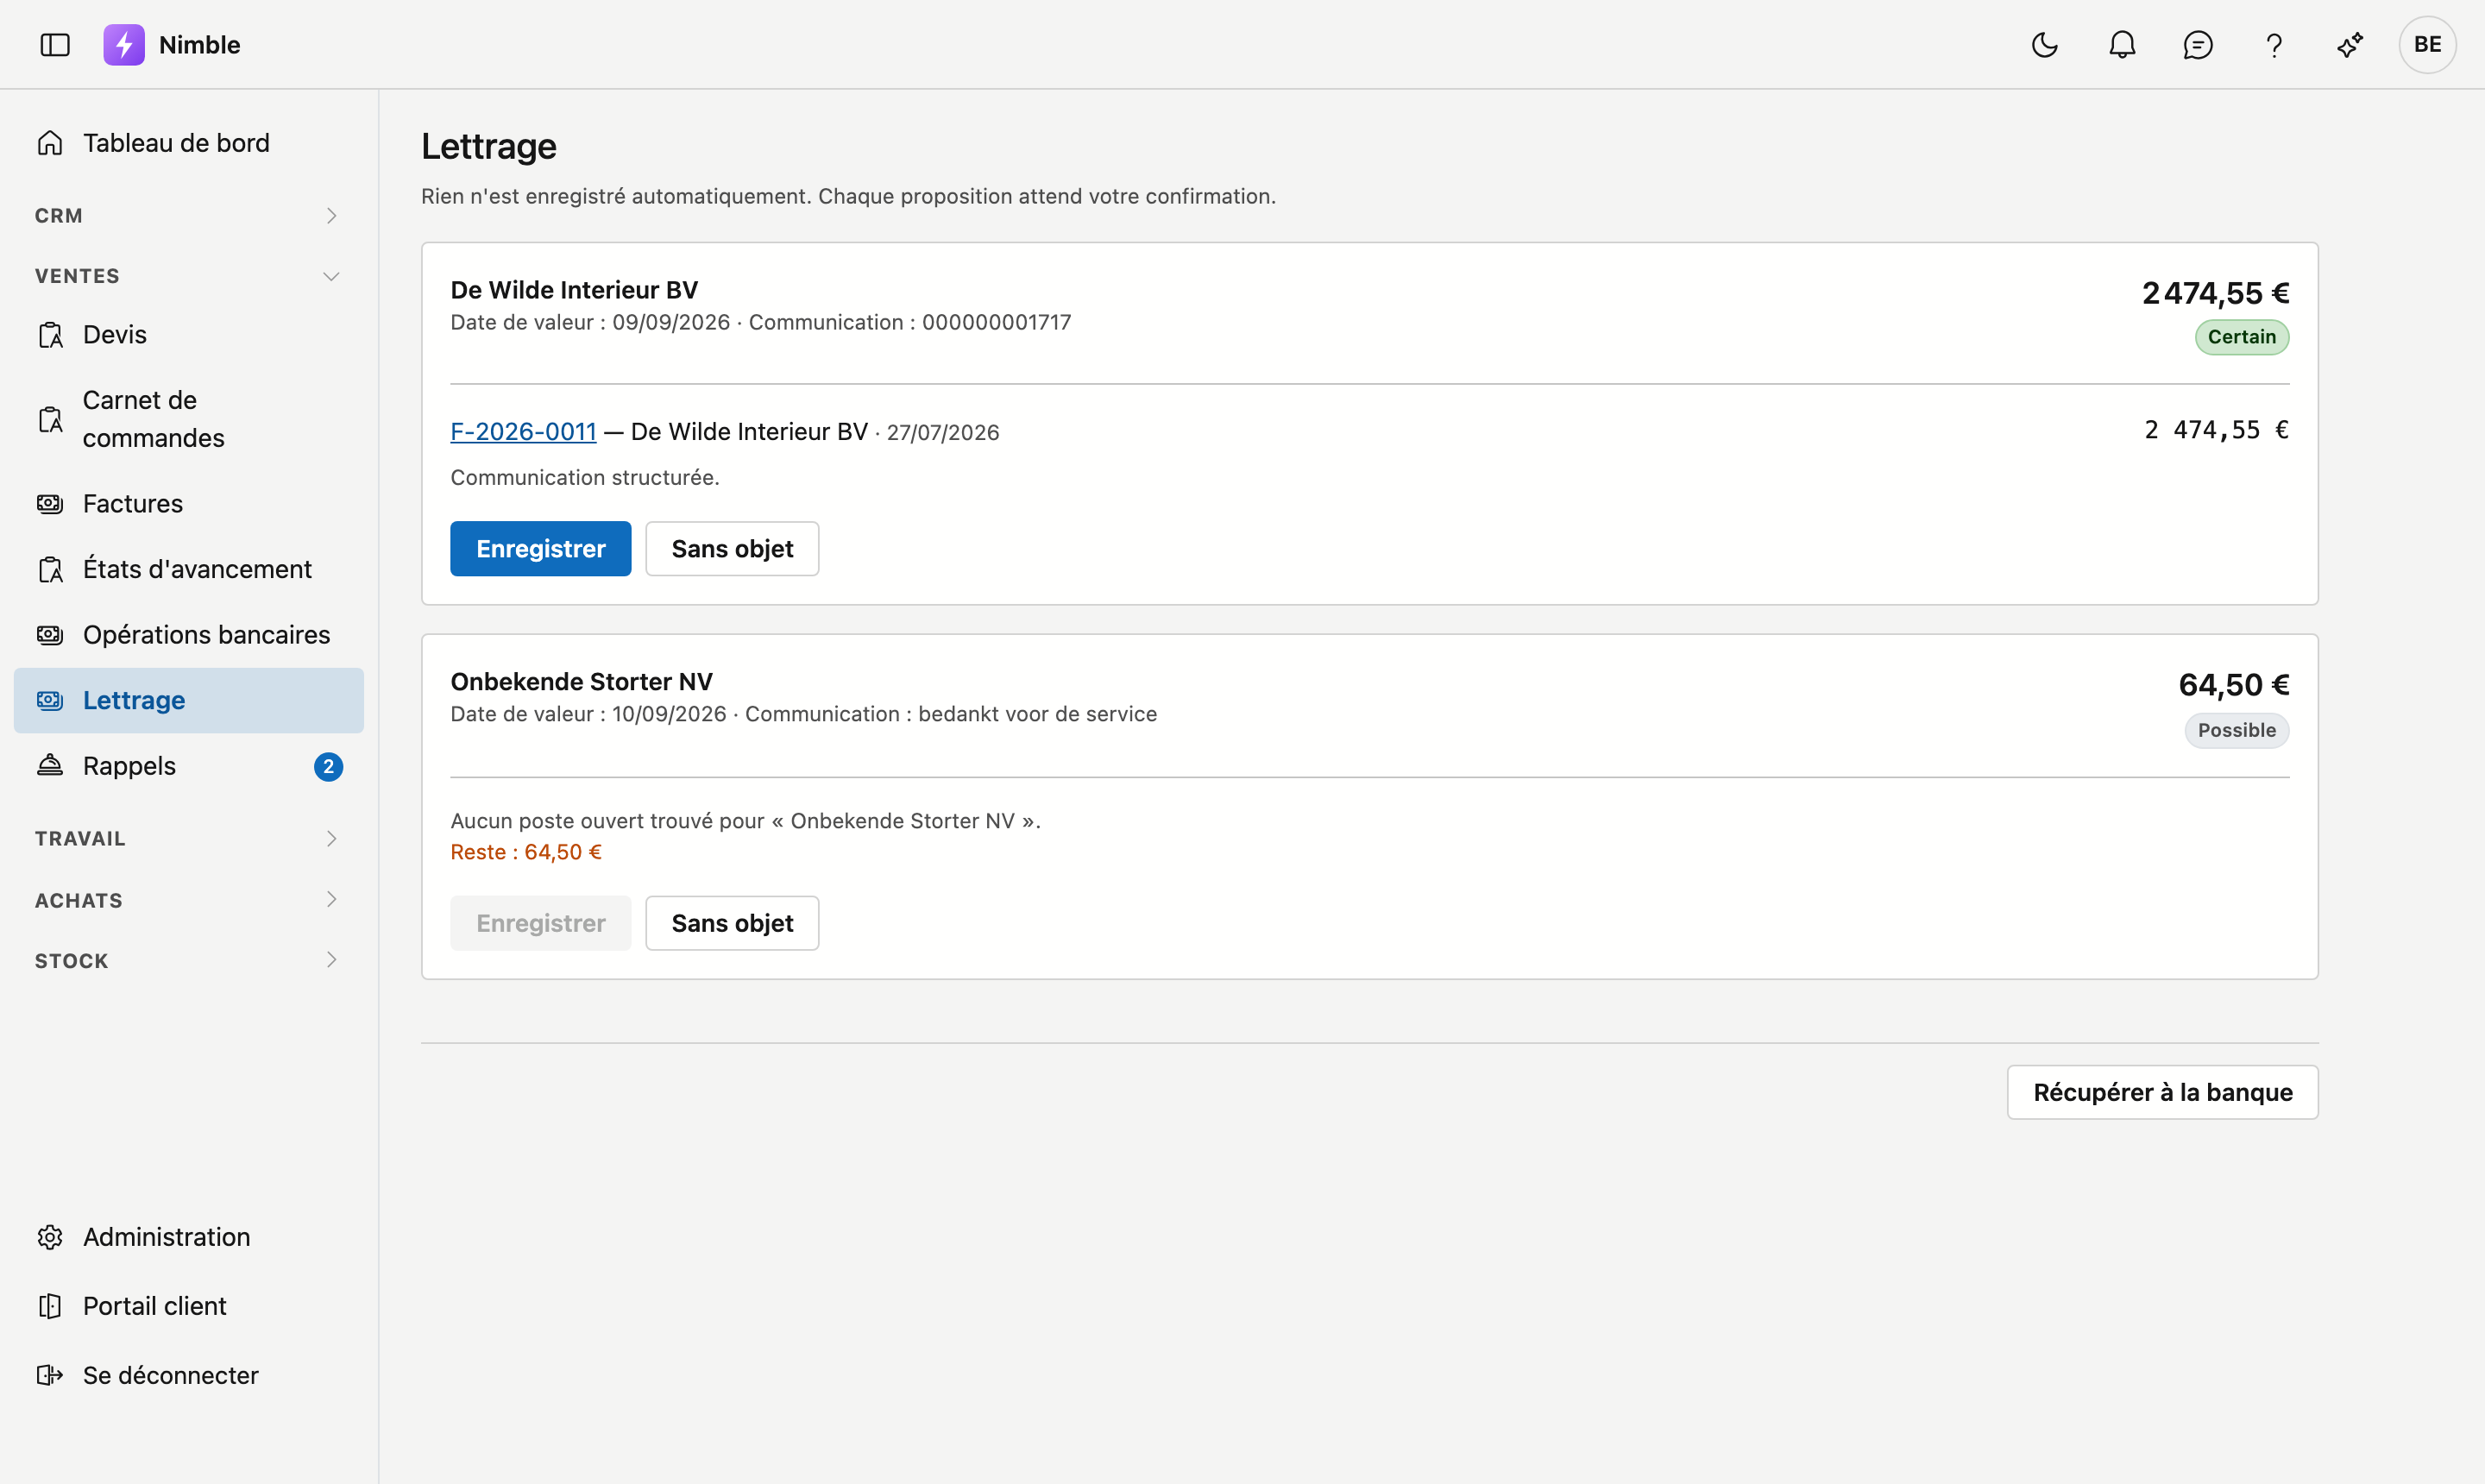Screen dimensions: 2485x1484
Task: Open invoice link F-2026-0011
Action: click(x=523, y=432)
